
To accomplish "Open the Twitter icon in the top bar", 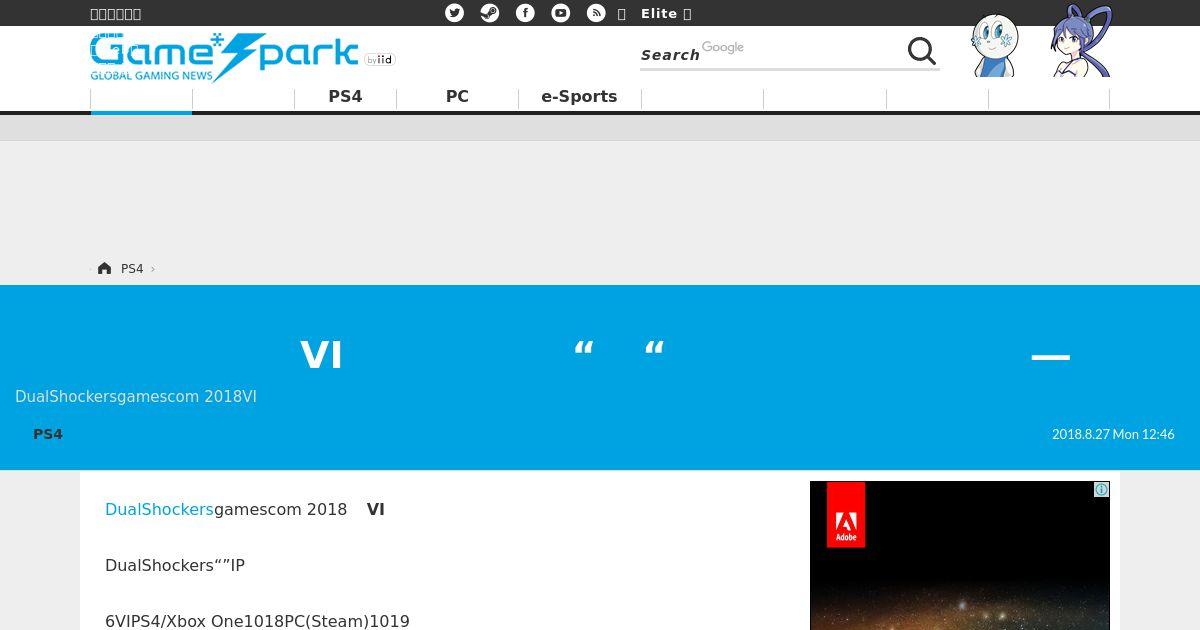I will tap(455, 13).
